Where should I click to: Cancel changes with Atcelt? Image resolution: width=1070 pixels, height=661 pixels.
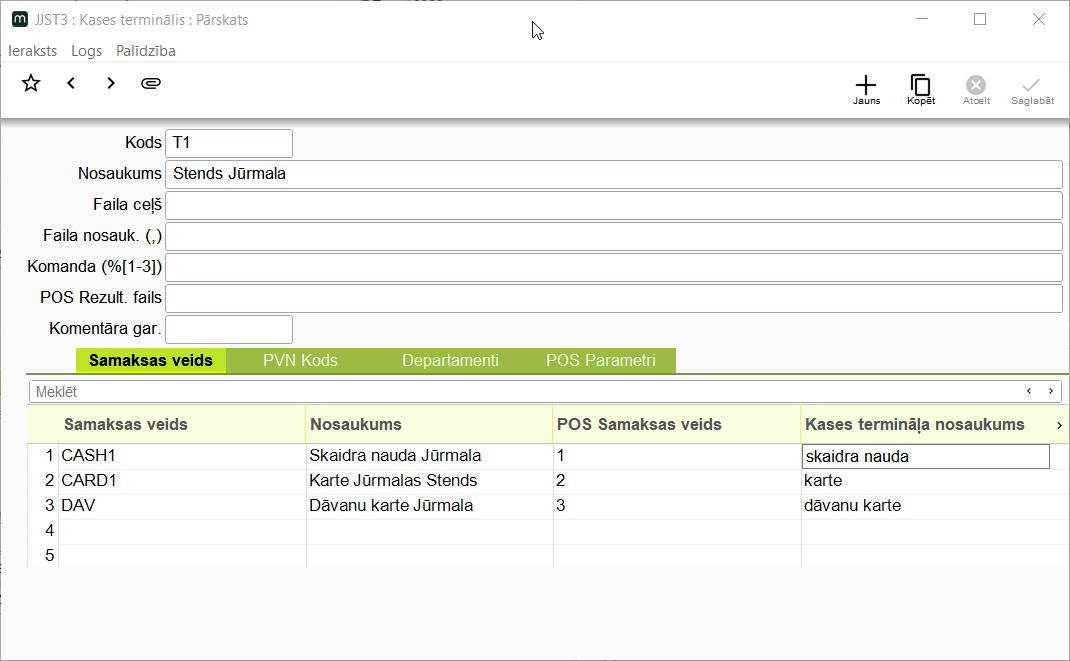point(976,89)
